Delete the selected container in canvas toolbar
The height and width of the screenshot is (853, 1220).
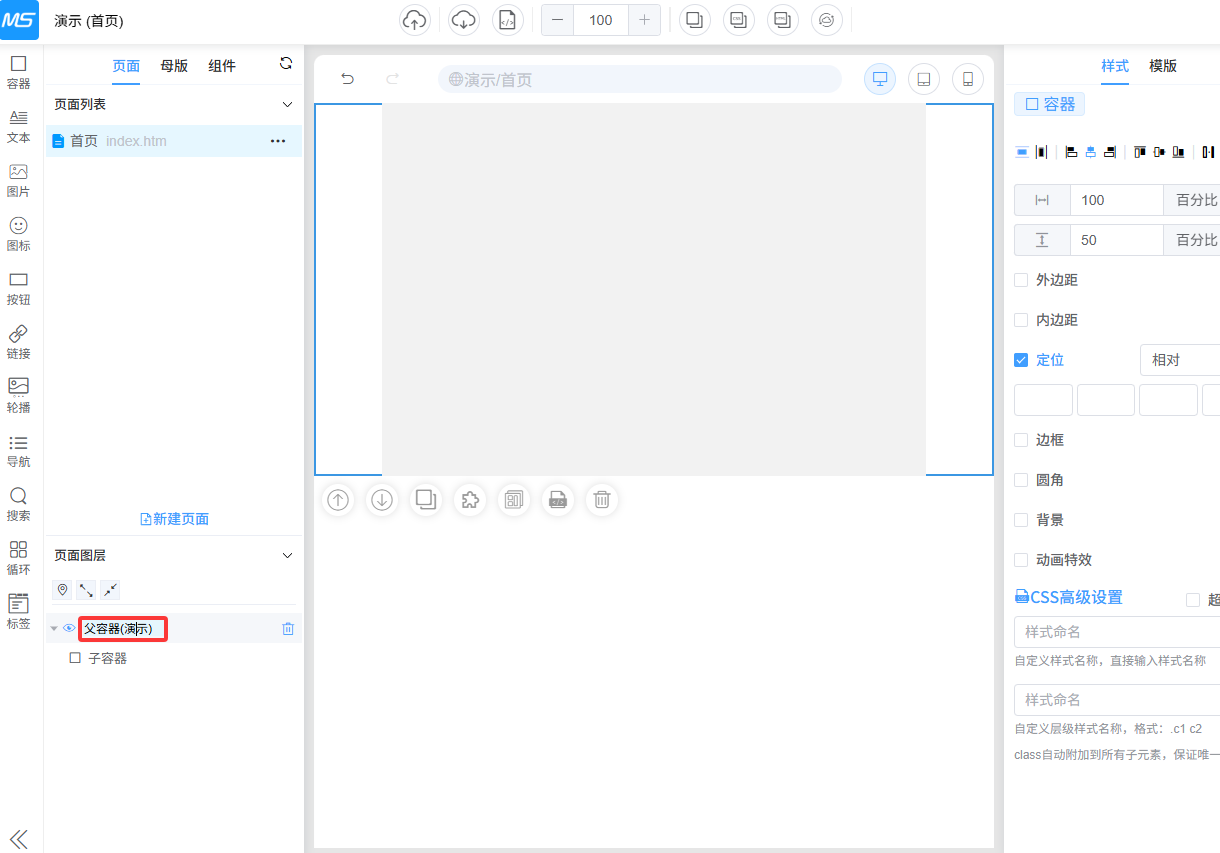click(x=602, y=500)
